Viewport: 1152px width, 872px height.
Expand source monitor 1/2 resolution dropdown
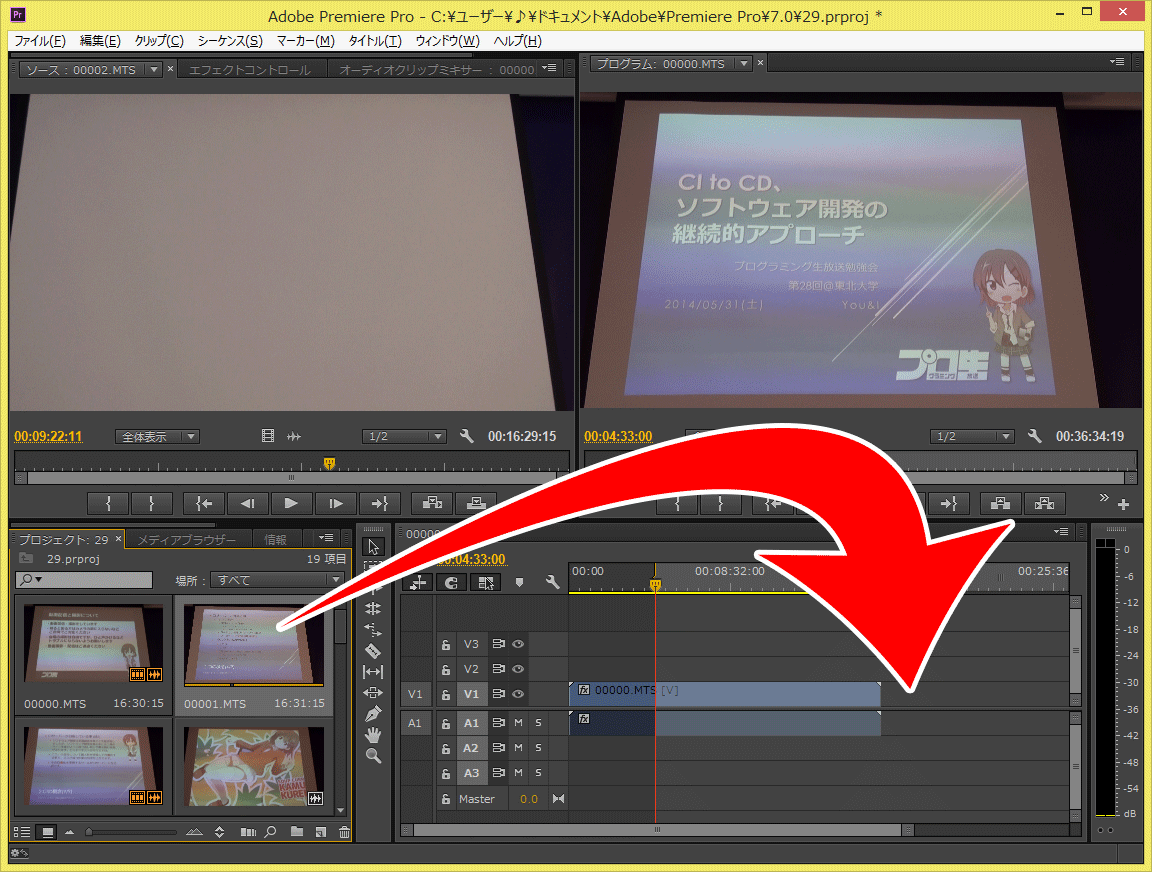tap(404, 437)
